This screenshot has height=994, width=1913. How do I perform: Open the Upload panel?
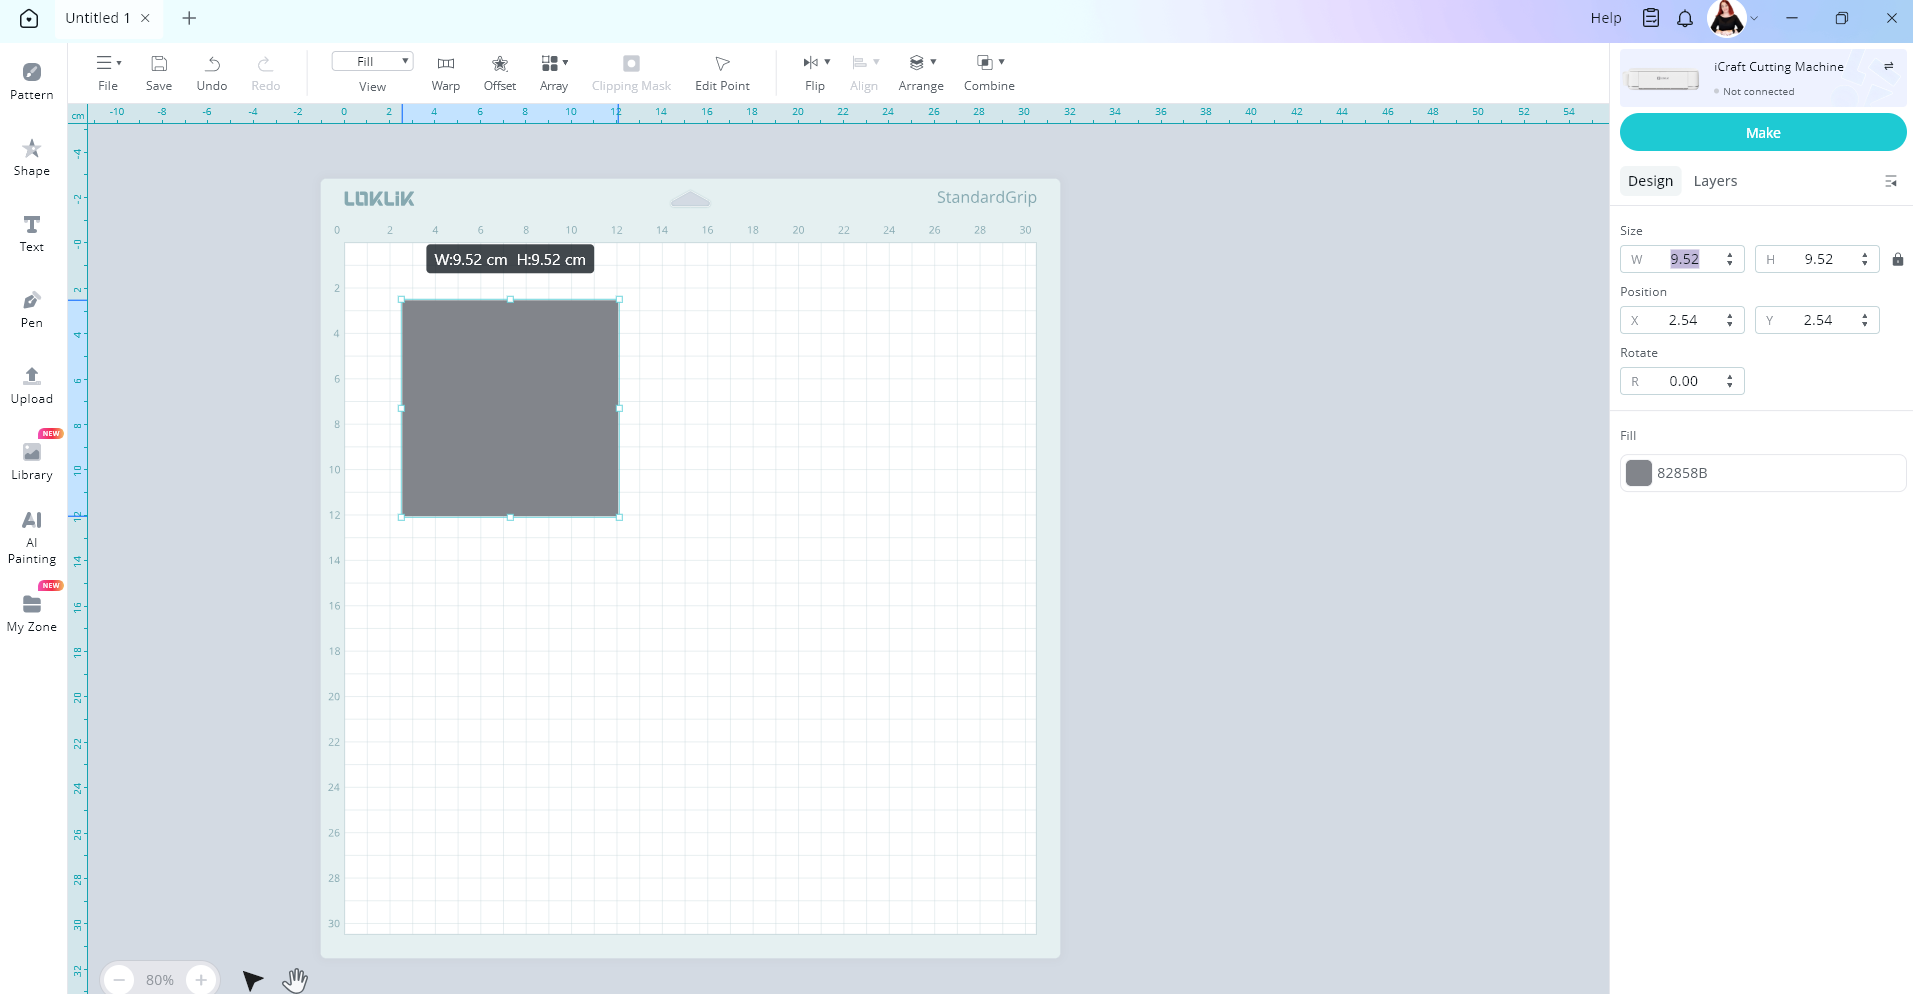point(32,385)
